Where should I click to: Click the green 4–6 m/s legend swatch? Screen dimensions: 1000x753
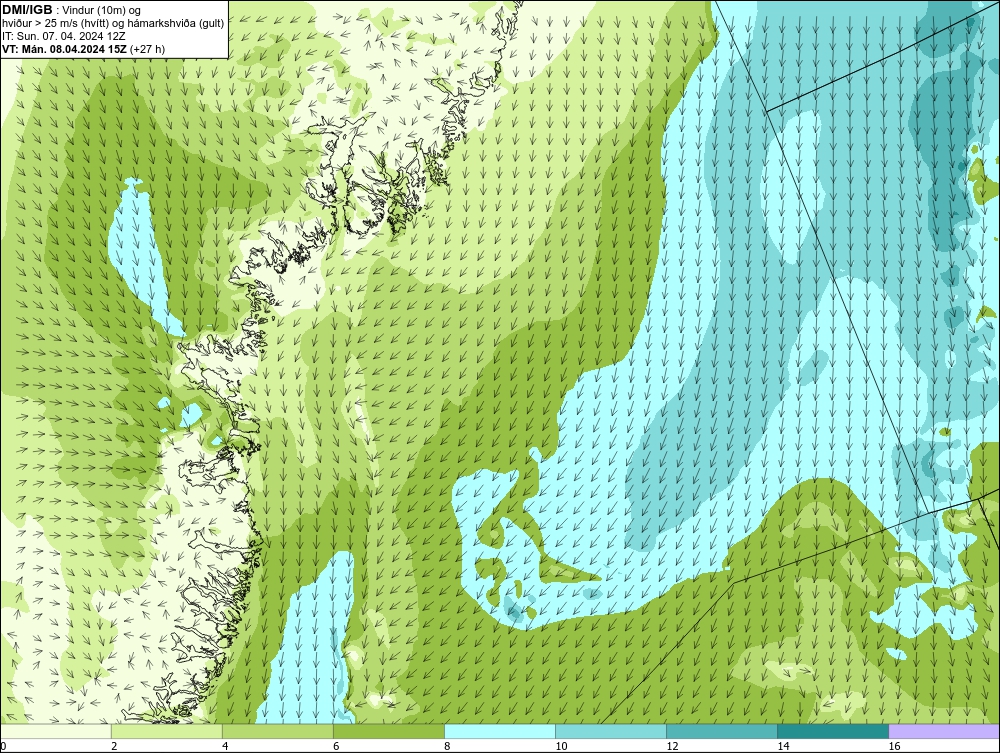[277, 731]
